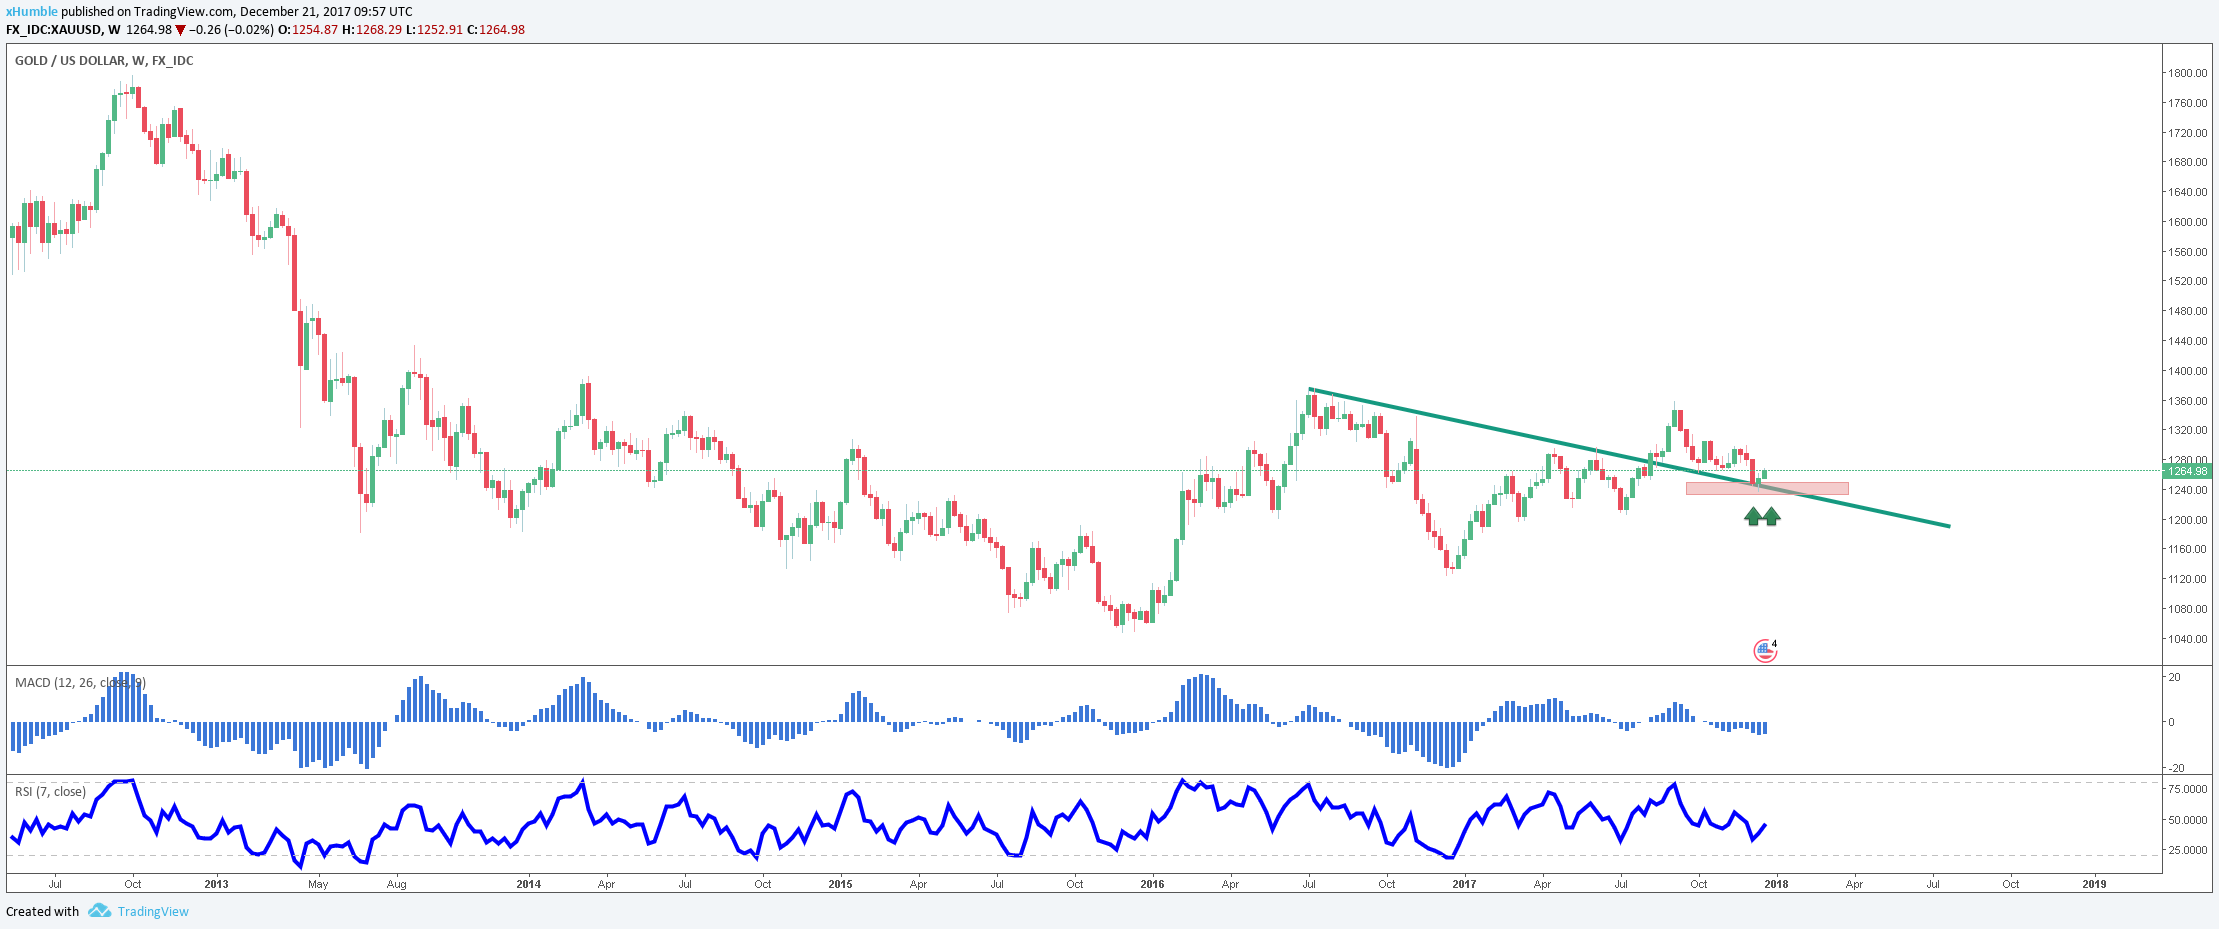This screenshot has width=2219, height=929.
Task: Open the economic events flag icon
Action: (1765, 651)
